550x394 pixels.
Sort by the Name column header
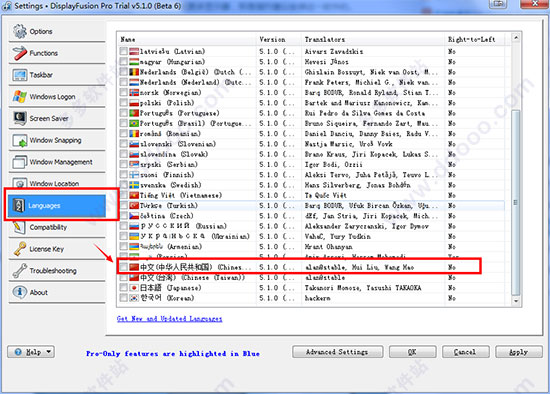pyautogui.click(x=187, y=39)
